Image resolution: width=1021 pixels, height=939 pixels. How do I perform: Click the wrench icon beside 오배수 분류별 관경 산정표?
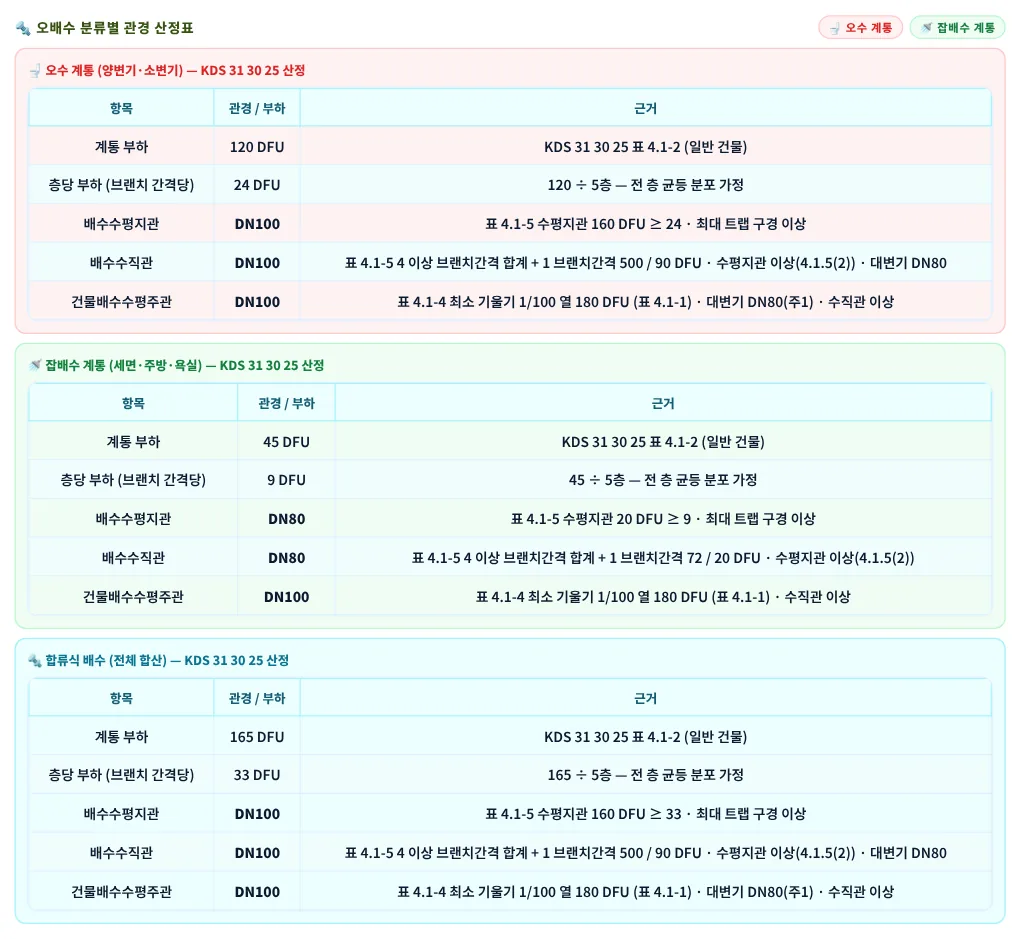(23, 28)
